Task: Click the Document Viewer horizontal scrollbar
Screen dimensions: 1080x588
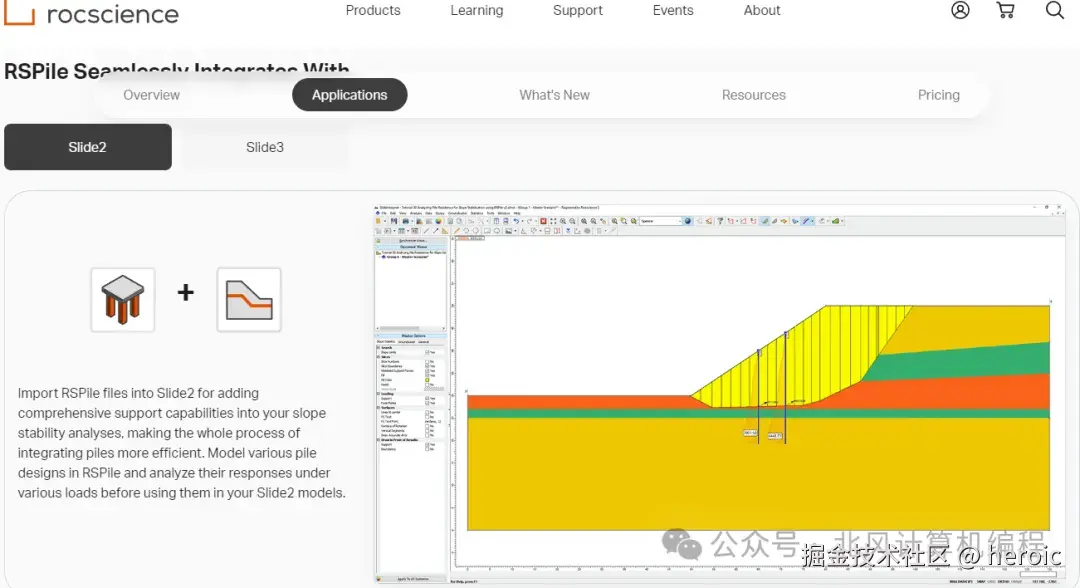Action: (411, 328)
